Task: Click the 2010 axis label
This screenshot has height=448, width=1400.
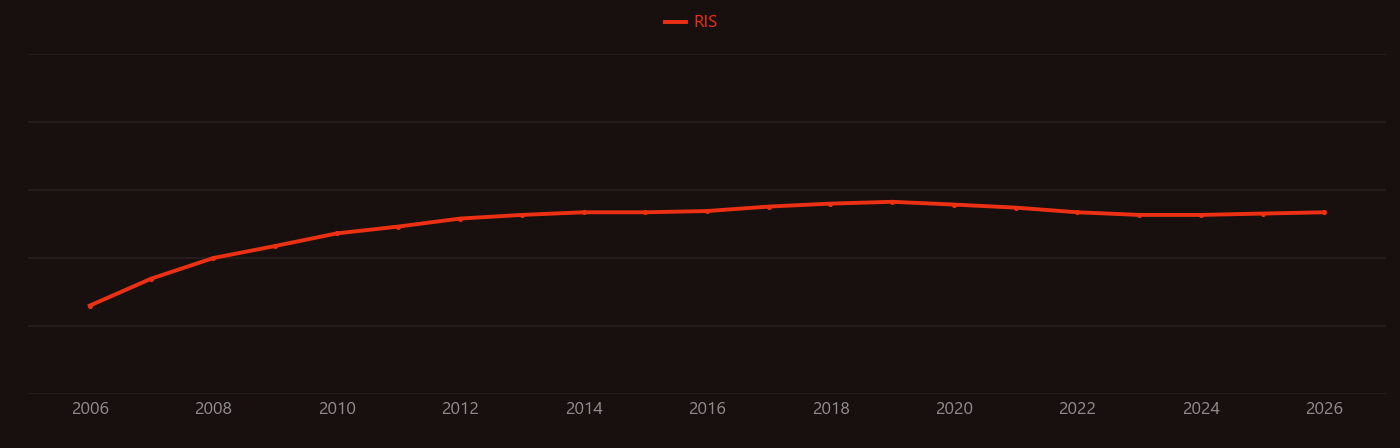Action: tap(337, 409)
